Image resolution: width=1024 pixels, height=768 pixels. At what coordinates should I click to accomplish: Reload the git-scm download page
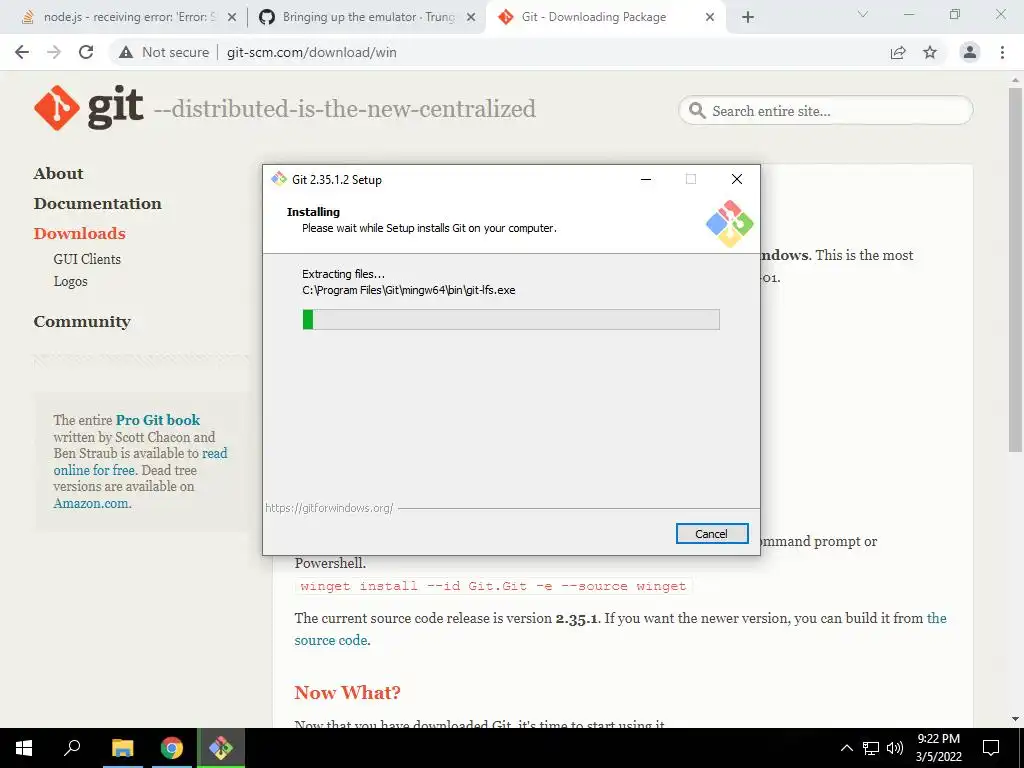tap(86, 52)
